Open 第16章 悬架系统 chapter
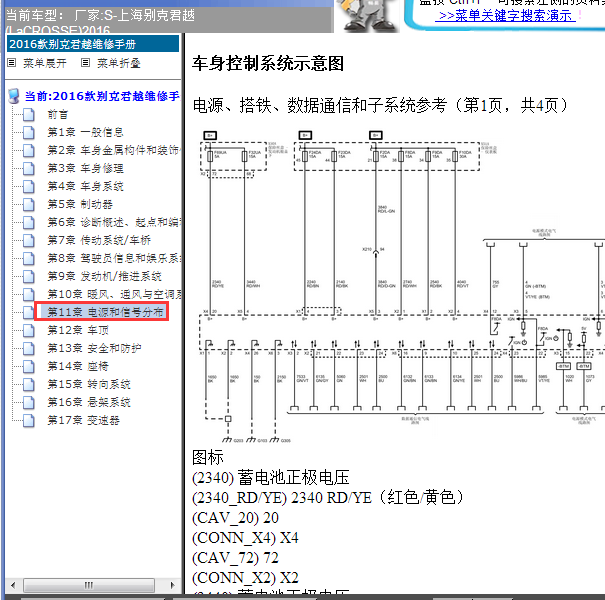 pos(89,402)
